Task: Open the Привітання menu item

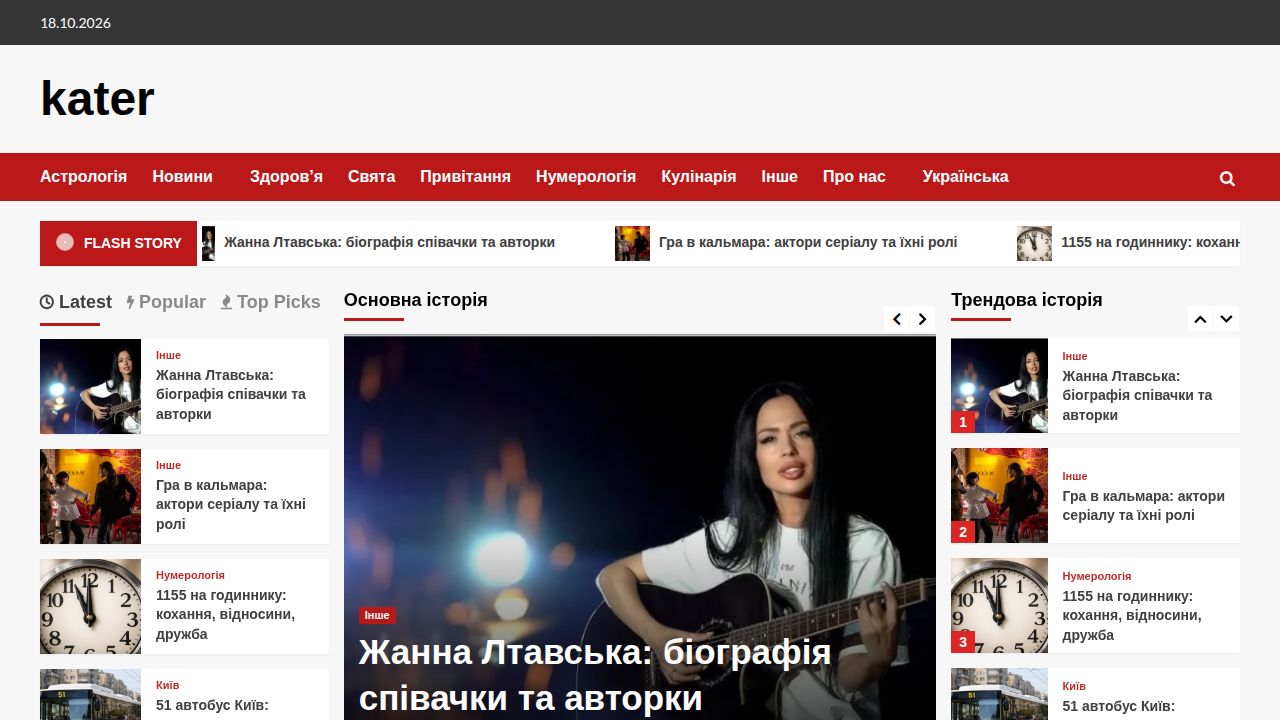Action: [465, 177]
